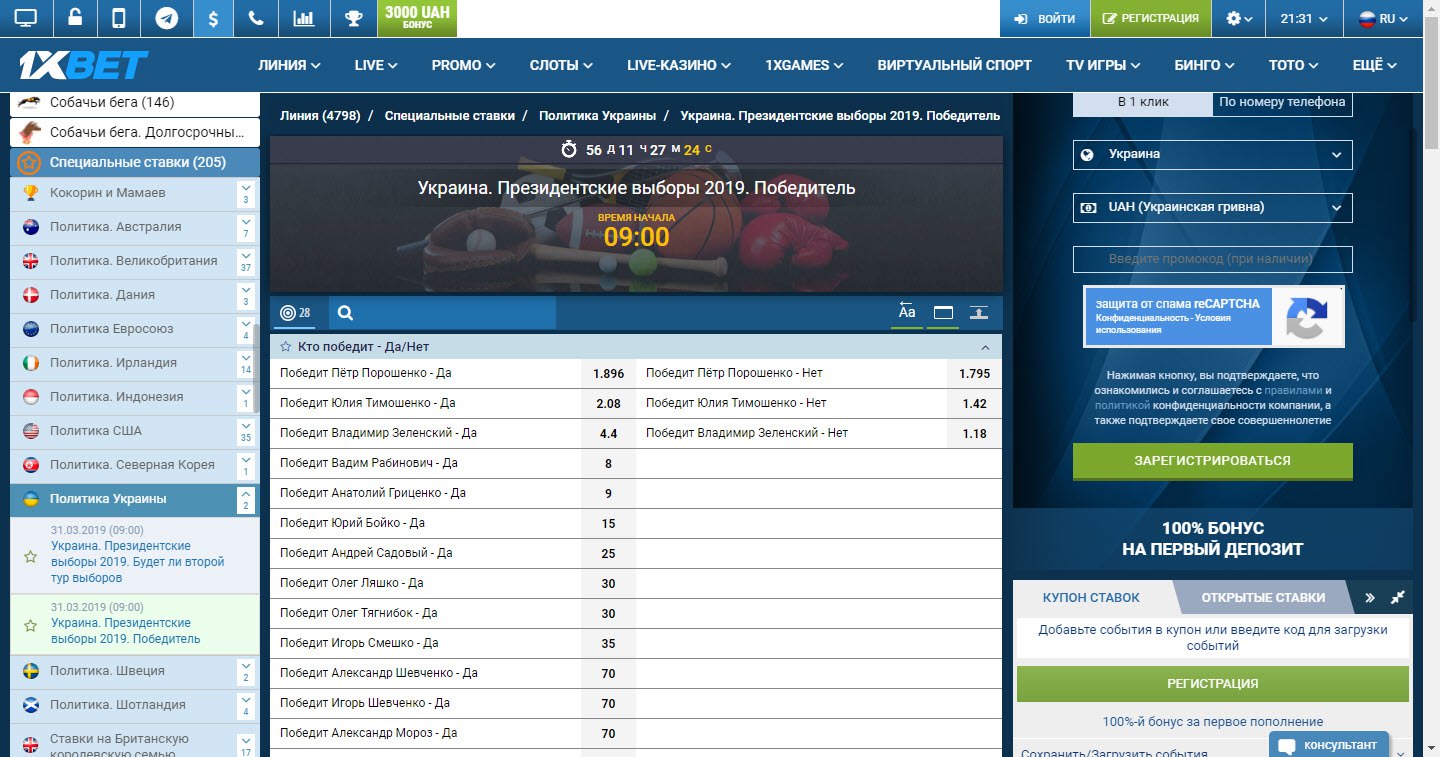
Task: Go to home via 1XBET logo
Action: tap(83, 65)
